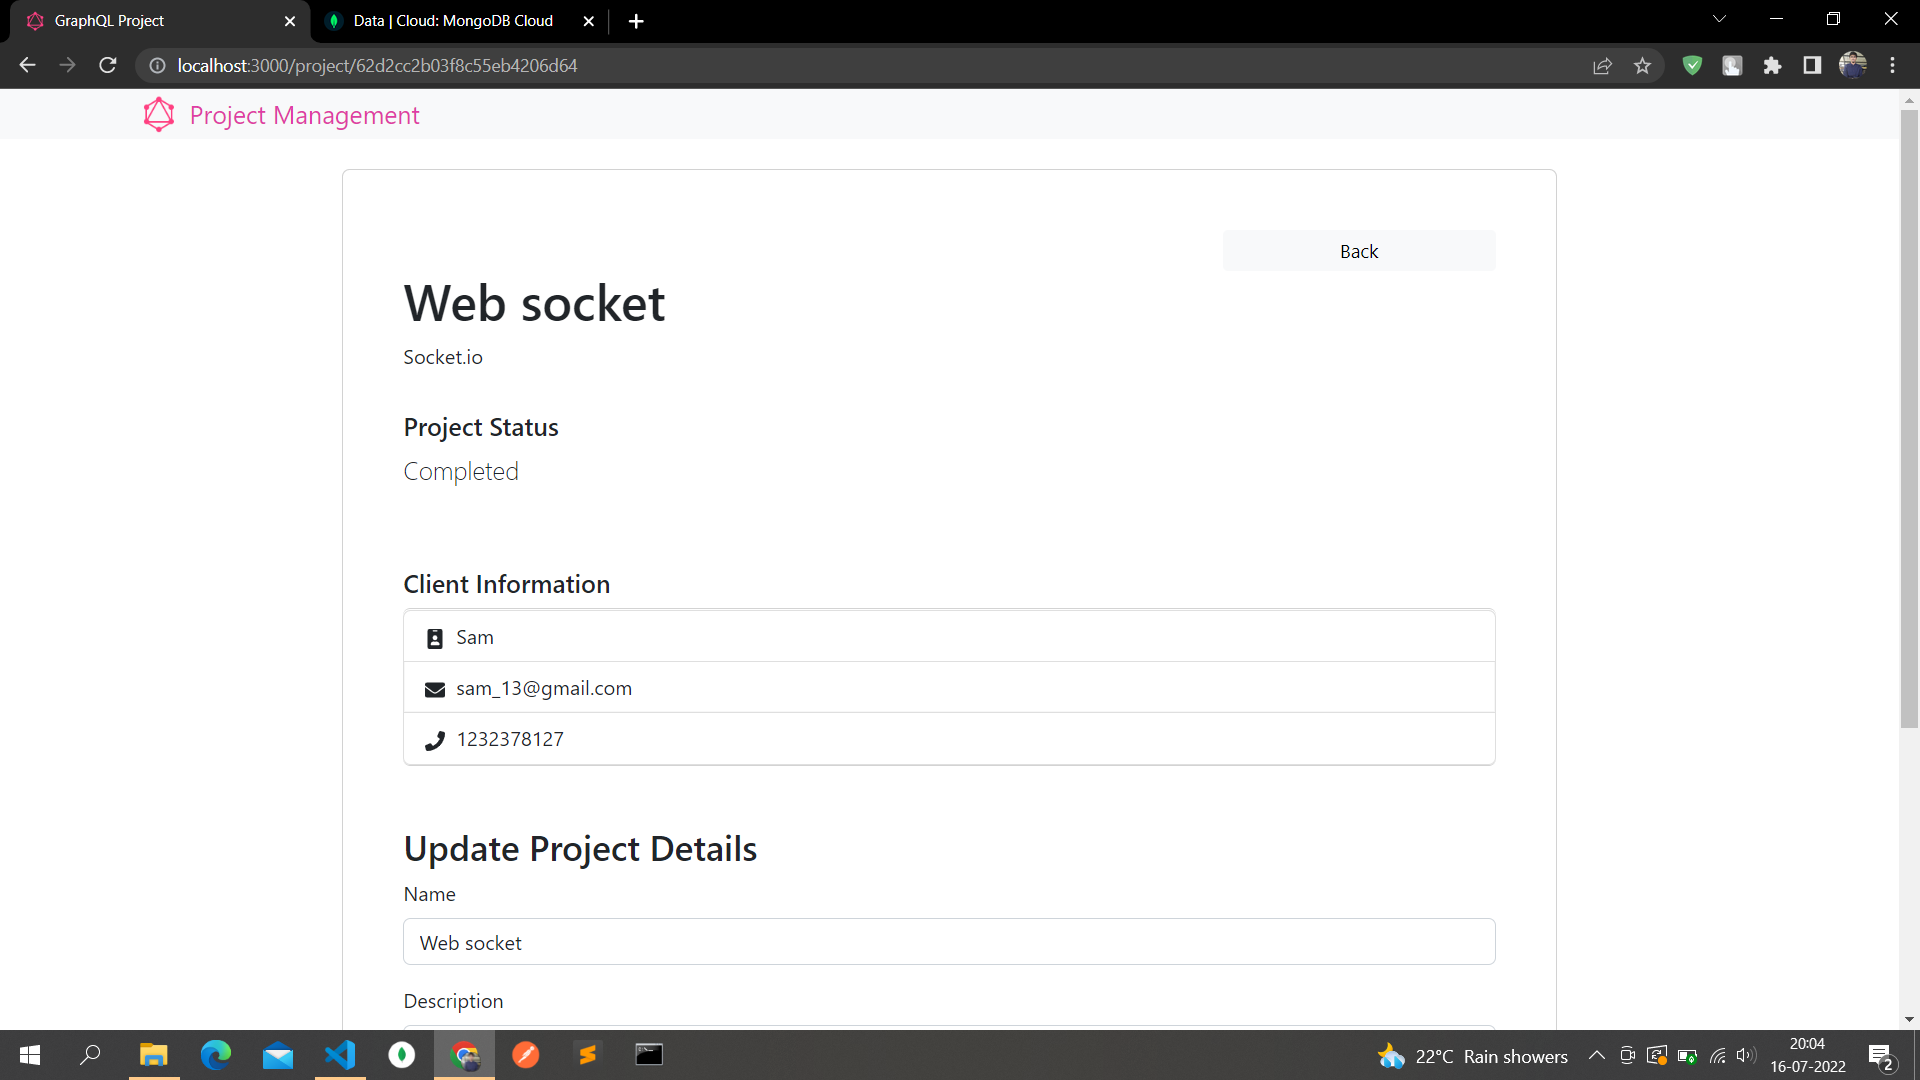
Task: Share this page icon
Action: (x=1602, y=65)
